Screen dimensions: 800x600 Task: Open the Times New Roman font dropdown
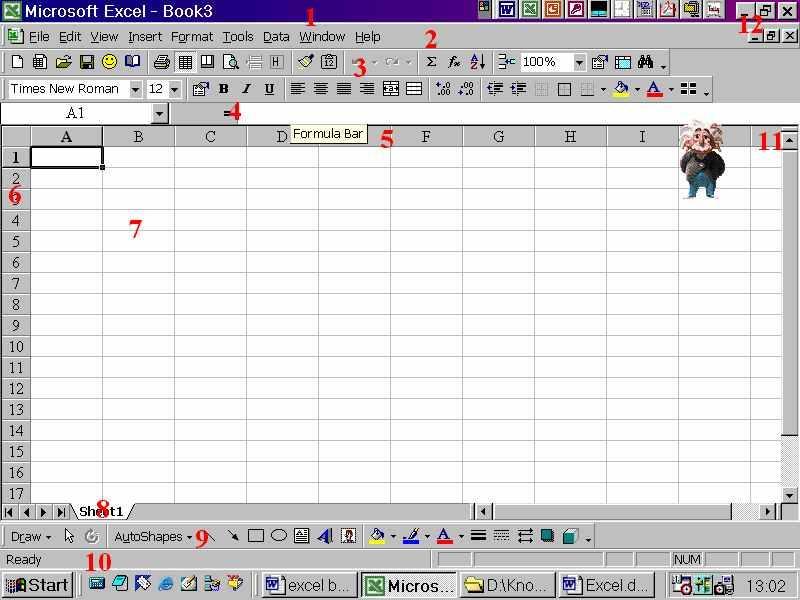pos(136,89)
